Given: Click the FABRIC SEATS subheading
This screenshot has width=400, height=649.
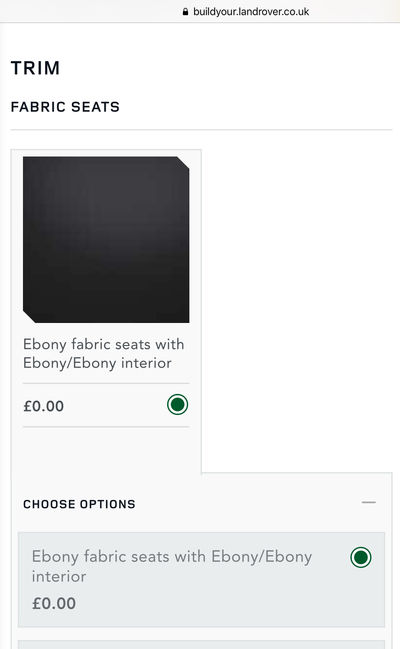Looking at the screenshot, I should click(65, 107).
